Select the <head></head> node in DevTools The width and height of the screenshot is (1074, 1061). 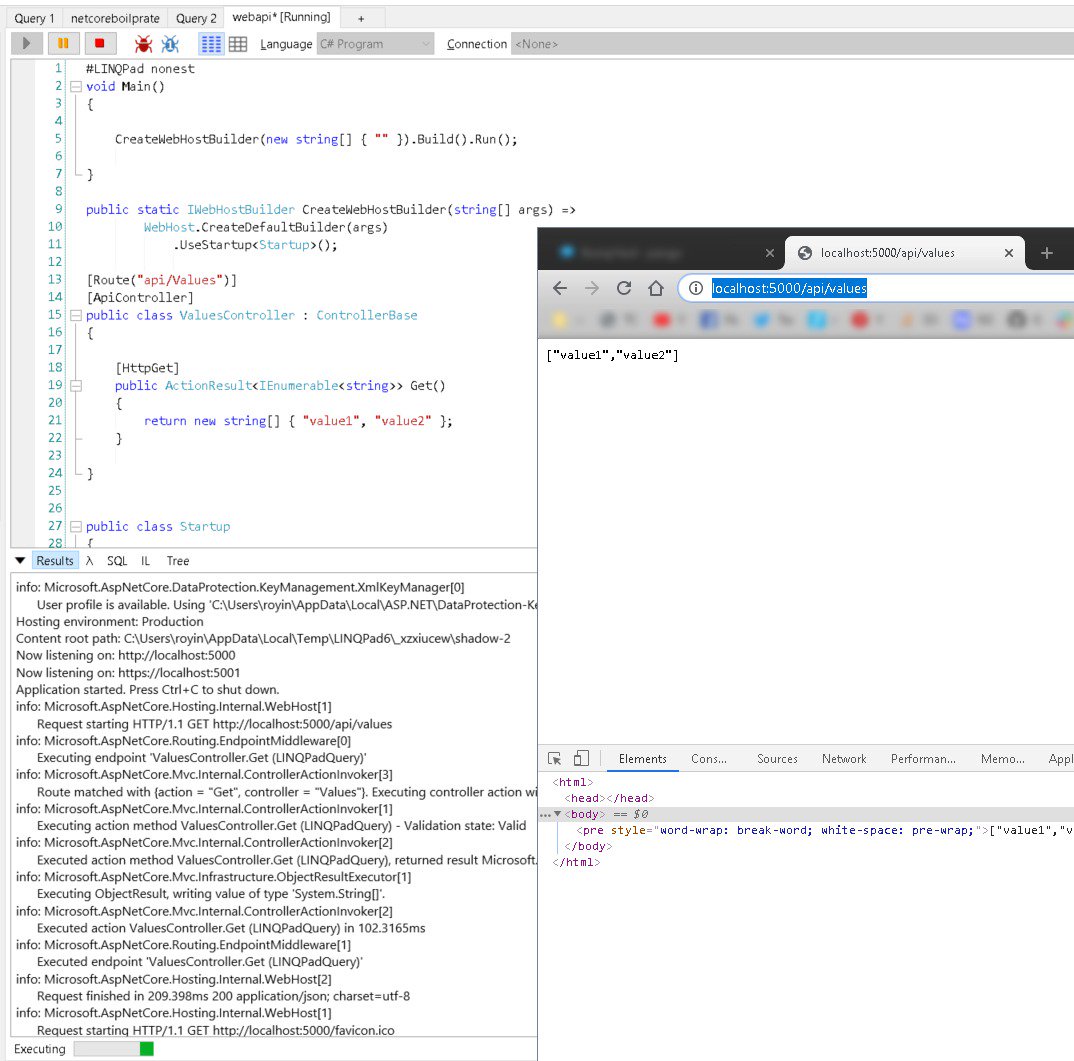point(609,798)
